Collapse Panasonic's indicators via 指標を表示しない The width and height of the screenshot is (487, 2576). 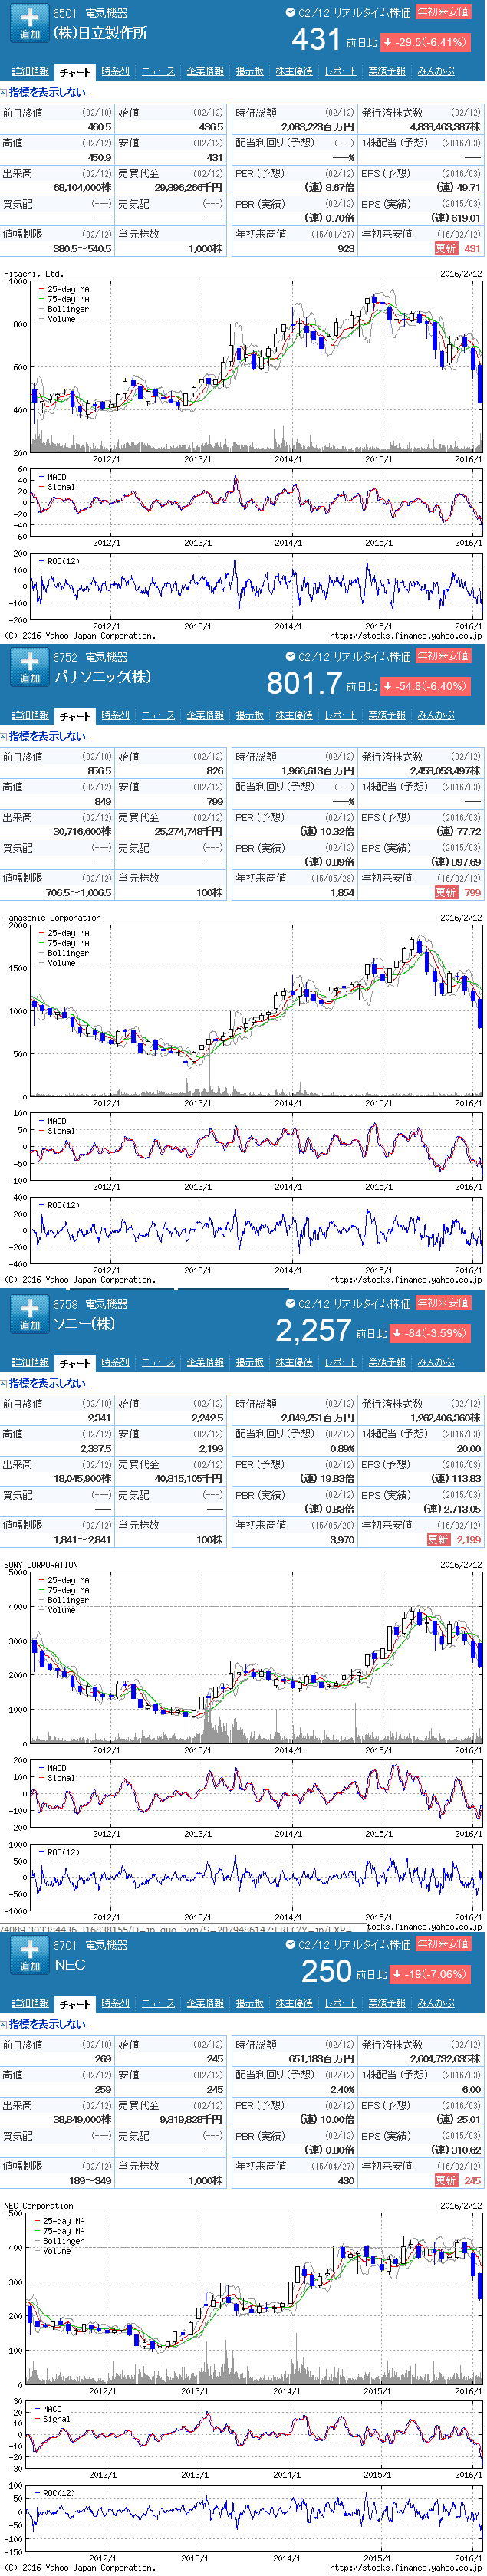pos(47,737)
